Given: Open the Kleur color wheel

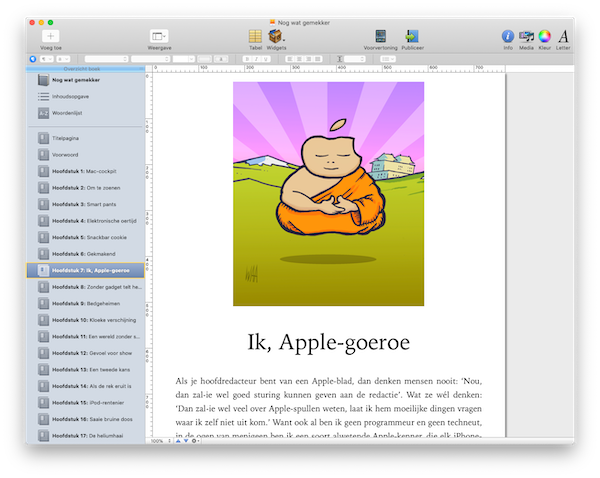Looking at the screenshot, I should click(x=545, y=36).
